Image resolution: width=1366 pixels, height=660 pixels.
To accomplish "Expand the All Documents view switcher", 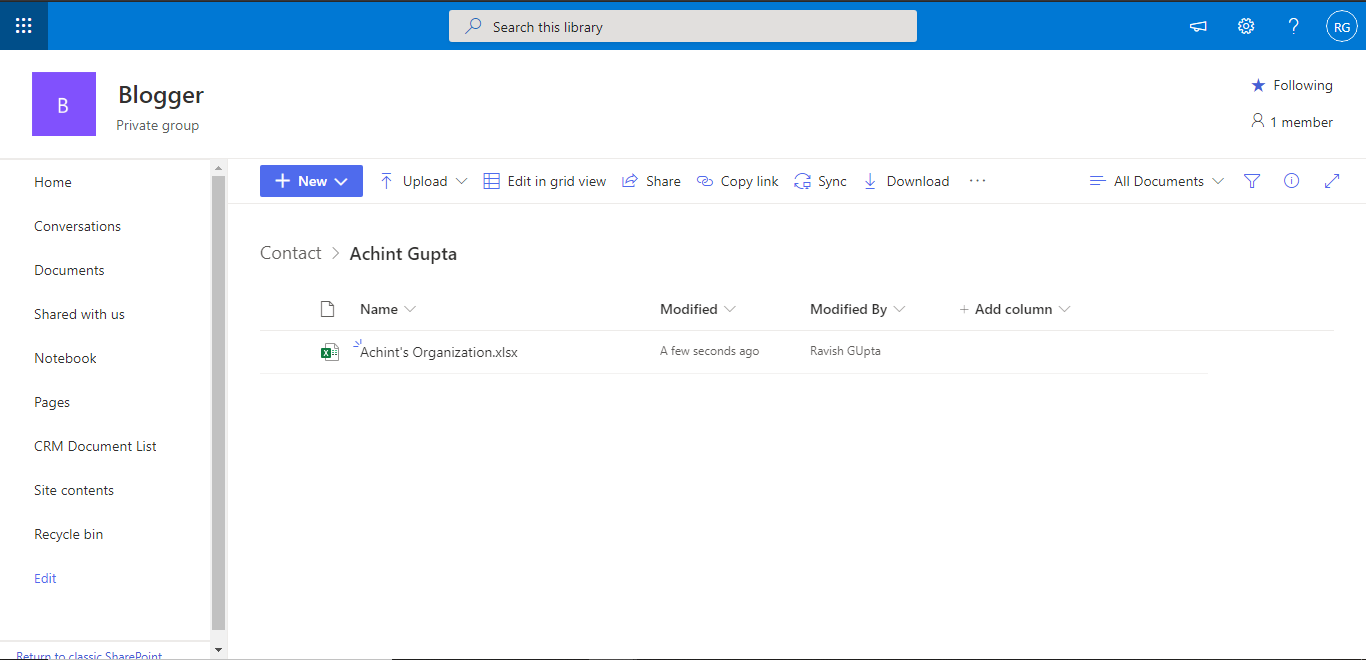I will point(1157,181).
